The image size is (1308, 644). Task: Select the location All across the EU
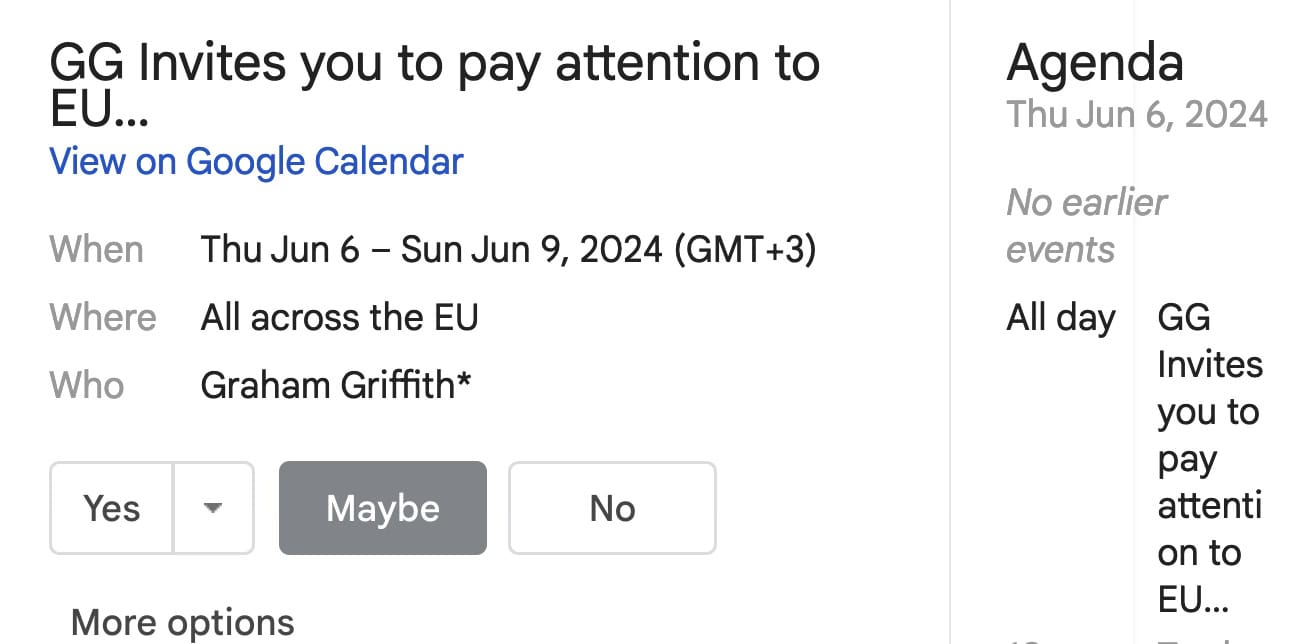click(x=339, y=317)
